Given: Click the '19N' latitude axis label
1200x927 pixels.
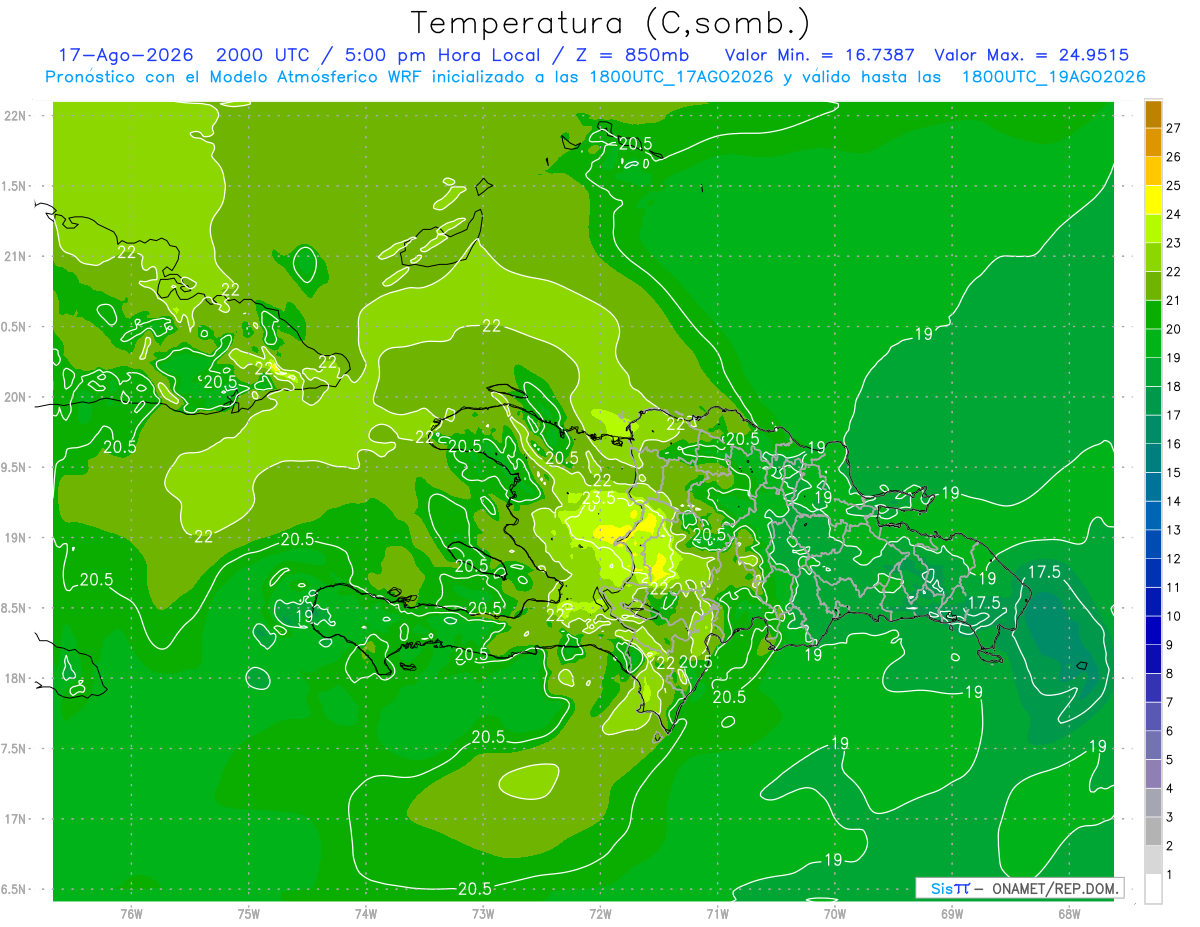Looking at the screenshot, I should [15, 538].
